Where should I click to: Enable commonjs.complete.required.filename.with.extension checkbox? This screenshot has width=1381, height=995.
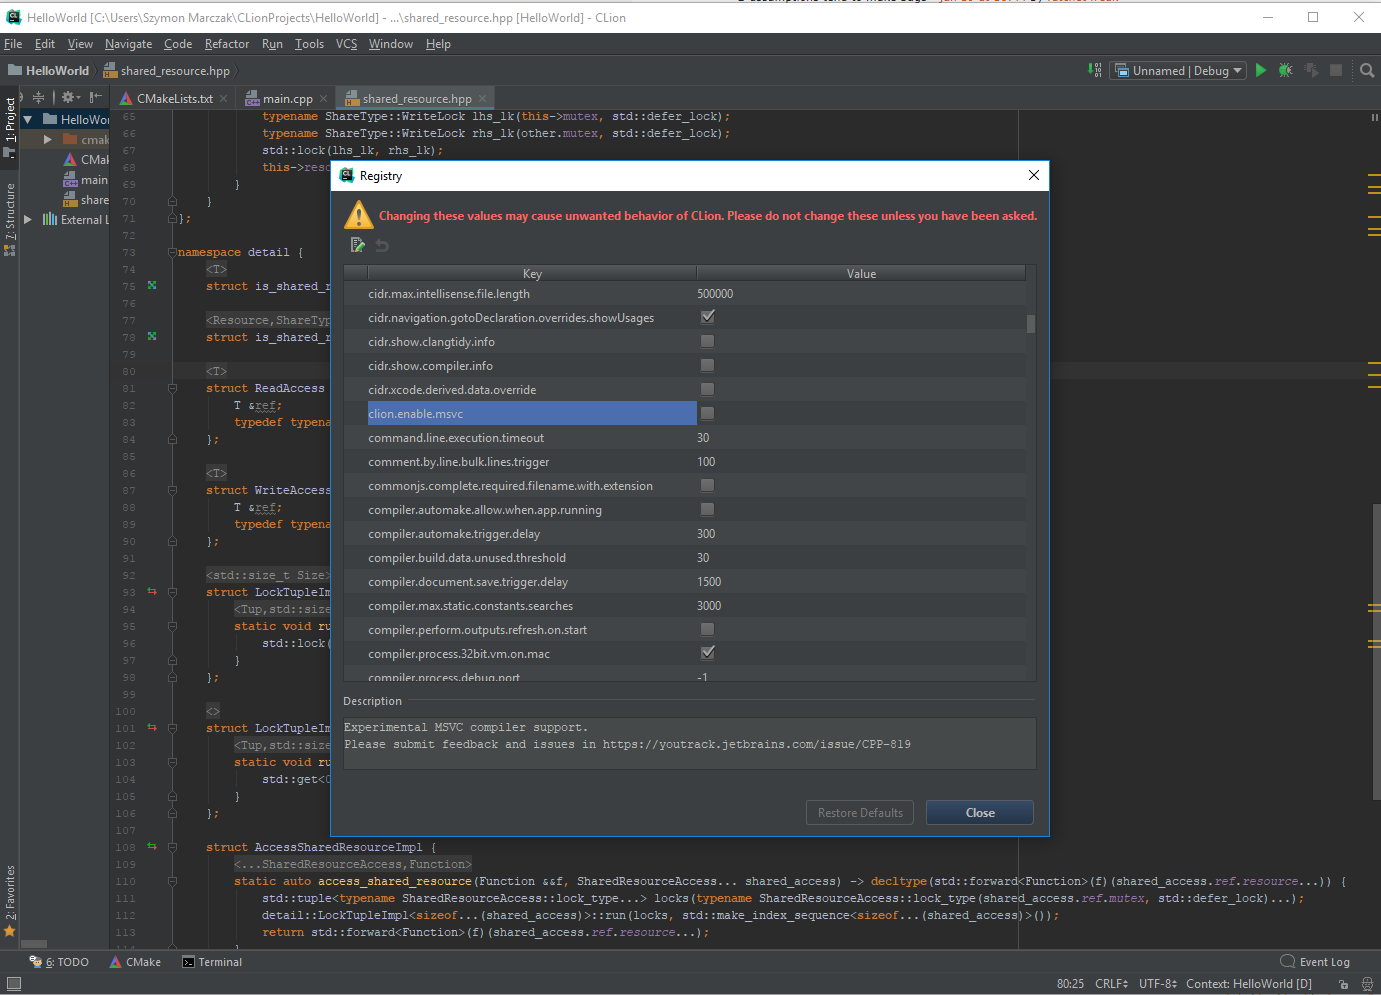coord(707,485)
